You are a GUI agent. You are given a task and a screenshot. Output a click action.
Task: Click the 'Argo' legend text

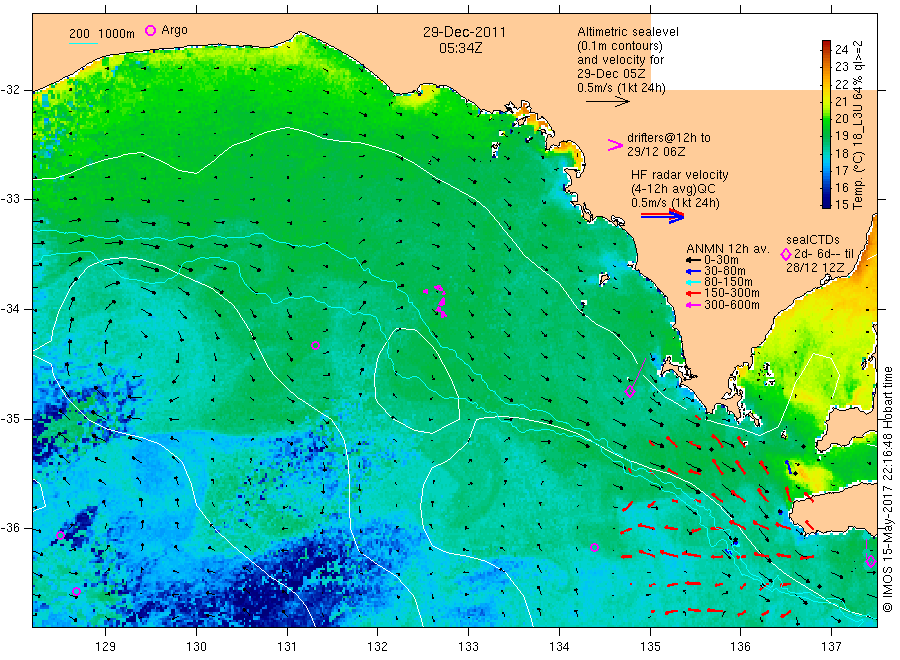pos(174,30)
